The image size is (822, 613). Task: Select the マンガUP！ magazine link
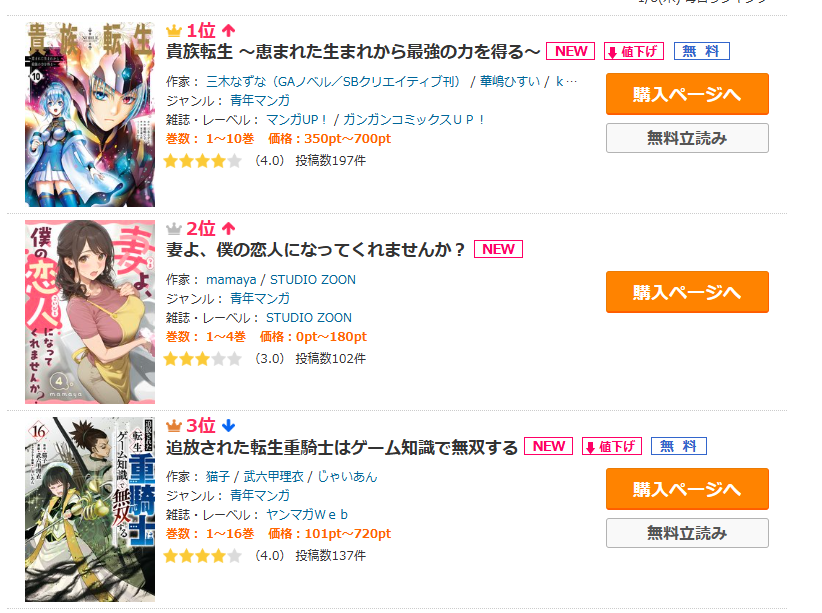coord(297,120)
